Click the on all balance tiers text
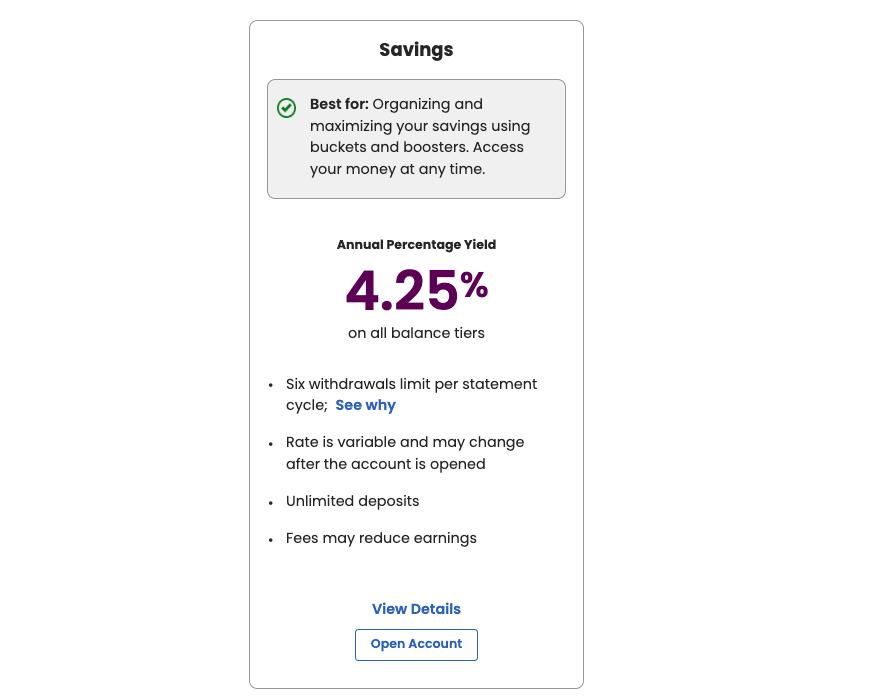878x697 pixels. coord(416,333)
